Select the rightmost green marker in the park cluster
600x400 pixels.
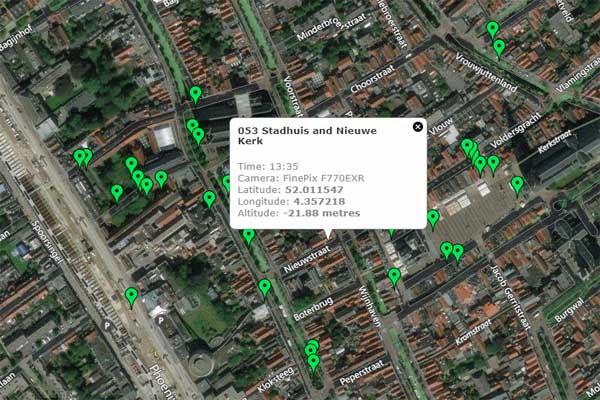[161, 180]
